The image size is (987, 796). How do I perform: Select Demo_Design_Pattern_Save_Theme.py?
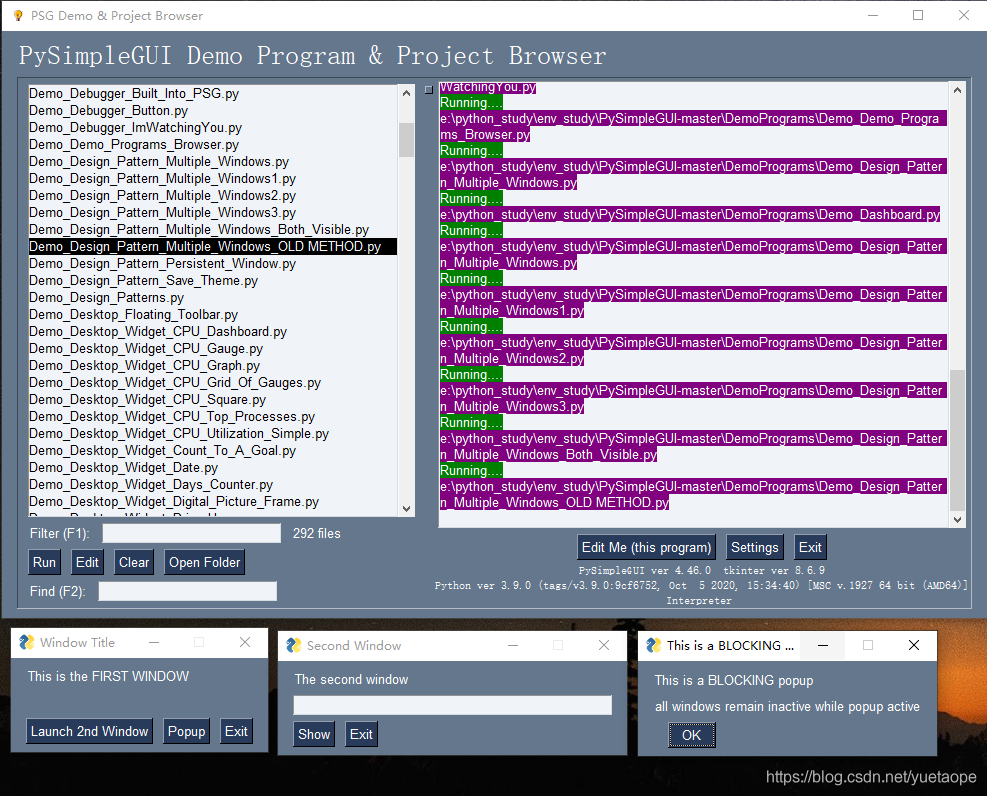pos(213,280)
